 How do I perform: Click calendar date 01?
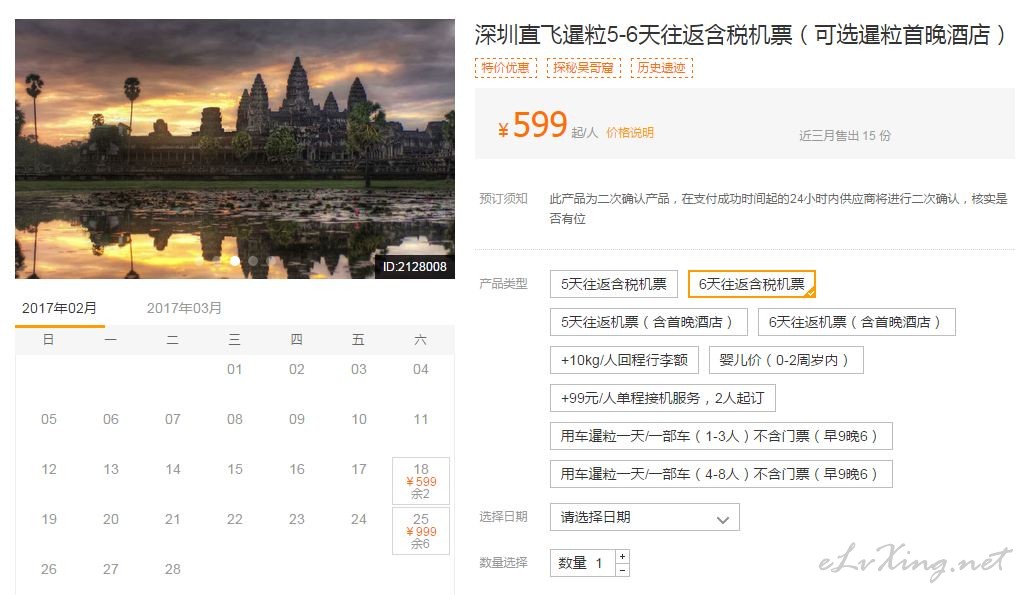pos(234,369)
